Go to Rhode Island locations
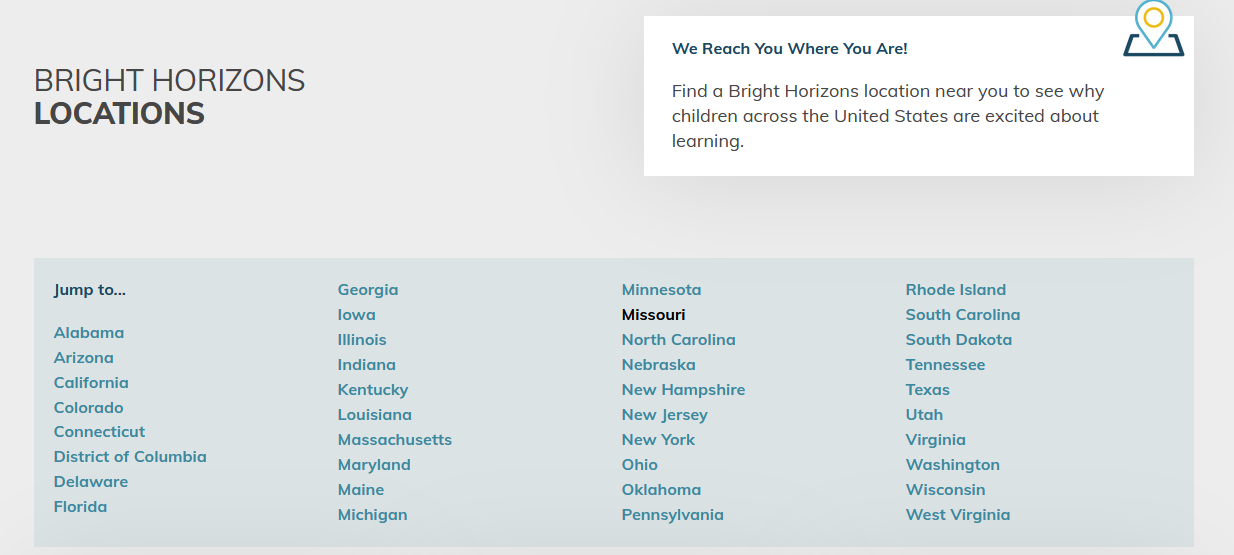This screenshot has height=555, width=1234. [x=955, y=290]
